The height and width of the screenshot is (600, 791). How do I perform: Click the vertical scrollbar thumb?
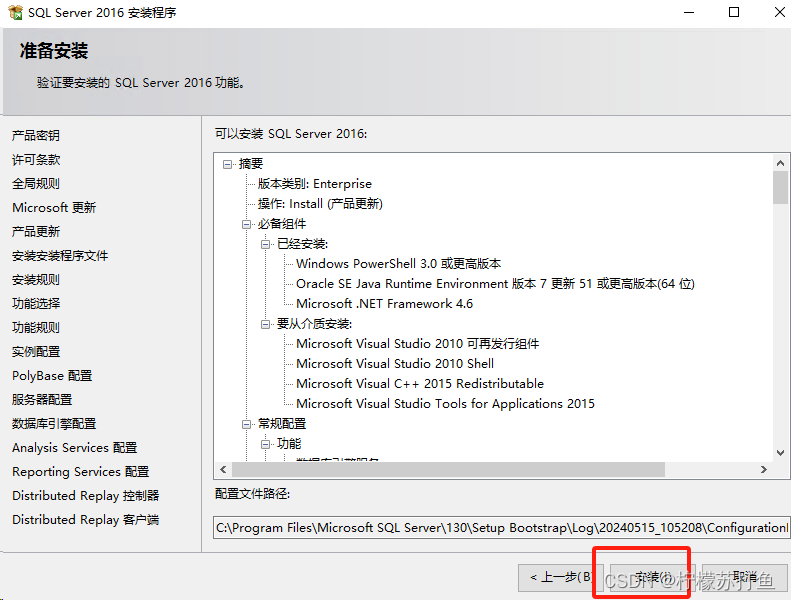pos(780,187)
